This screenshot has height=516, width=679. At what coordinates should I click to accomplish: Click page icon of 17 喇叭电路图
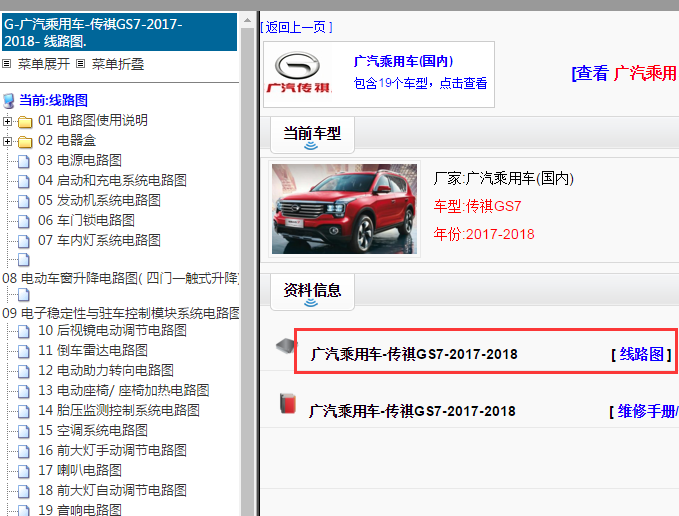click(24, 471)
